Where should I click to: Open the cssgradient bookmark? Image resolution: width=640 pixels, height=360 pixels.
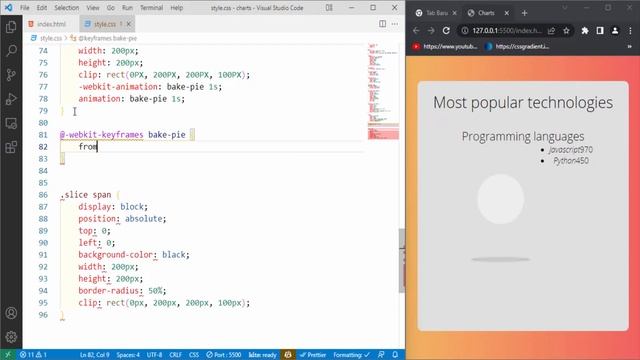pos(517,47)
